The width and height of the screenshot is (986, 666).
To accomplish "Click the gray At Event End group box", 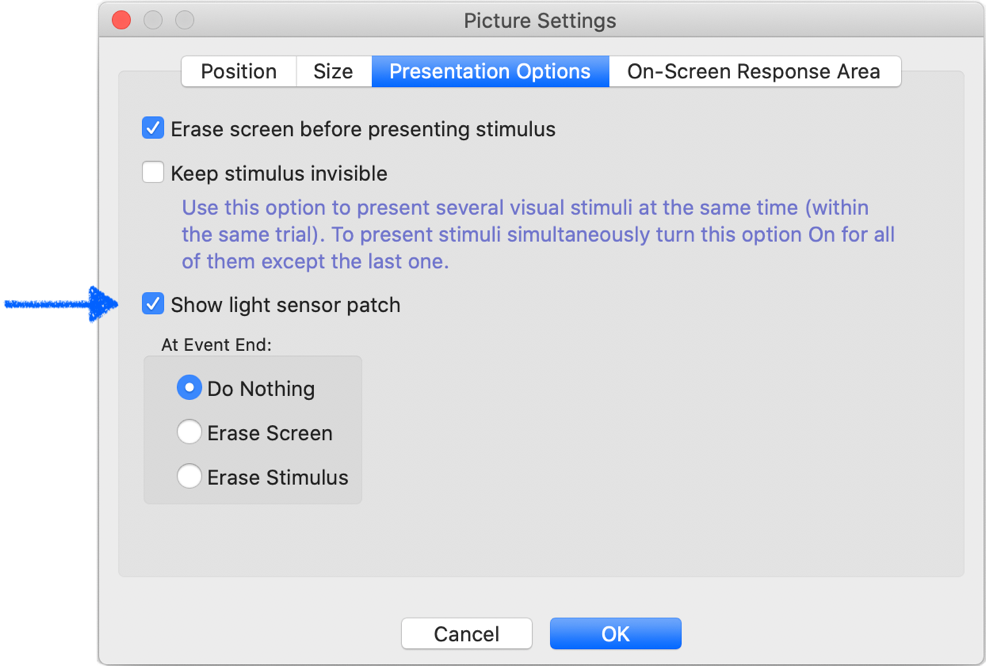I will (253, 430).
